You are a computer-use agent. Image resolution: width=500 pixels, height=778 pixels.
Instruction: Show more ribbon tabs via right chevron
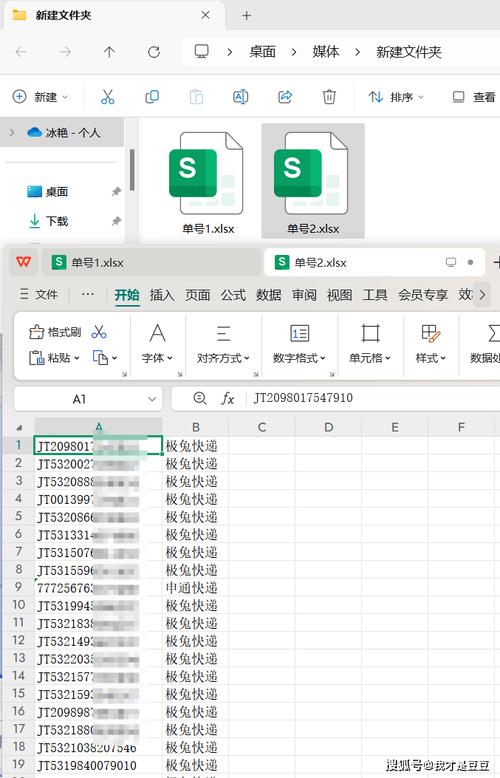(x=482, y=295)
